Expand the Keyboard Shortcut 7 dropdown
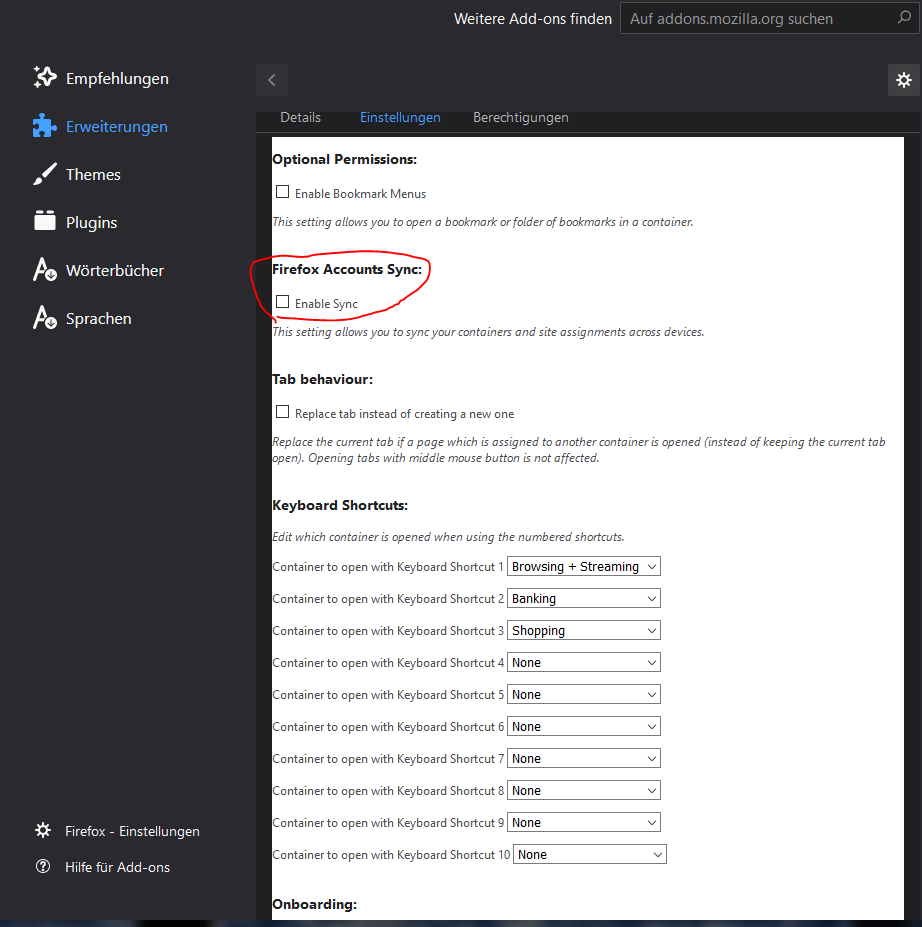The image size is (922, 927). point(584,758)
